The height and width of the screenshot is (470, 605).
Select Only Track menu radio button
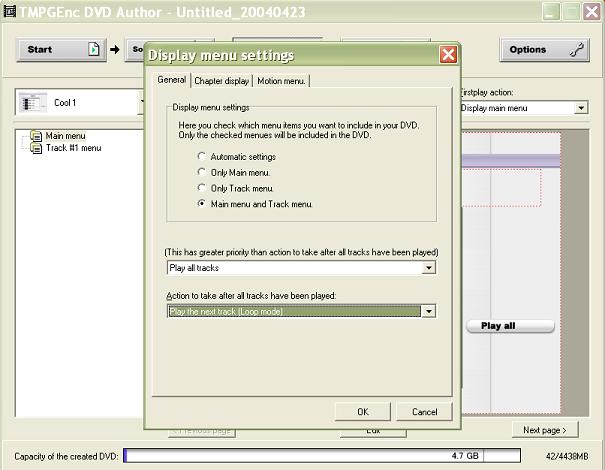click(201, 188)
